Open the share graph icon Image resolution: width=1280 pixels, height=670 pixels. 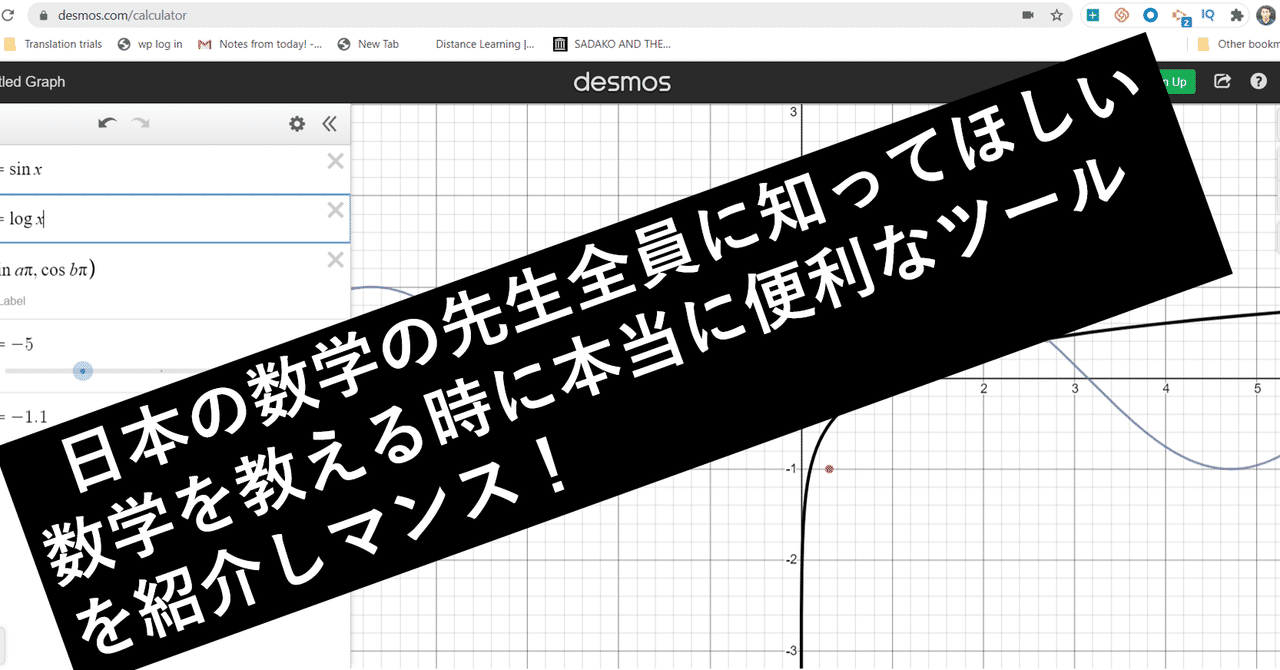[1222, 82]
